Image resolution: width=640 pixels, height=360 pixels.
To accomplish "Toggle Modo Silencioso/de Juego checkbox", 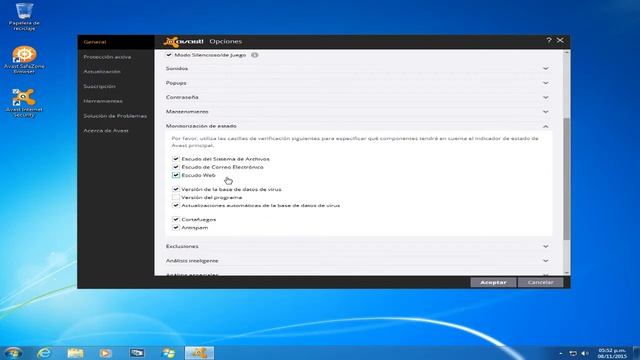I will [x=169, y=55].
